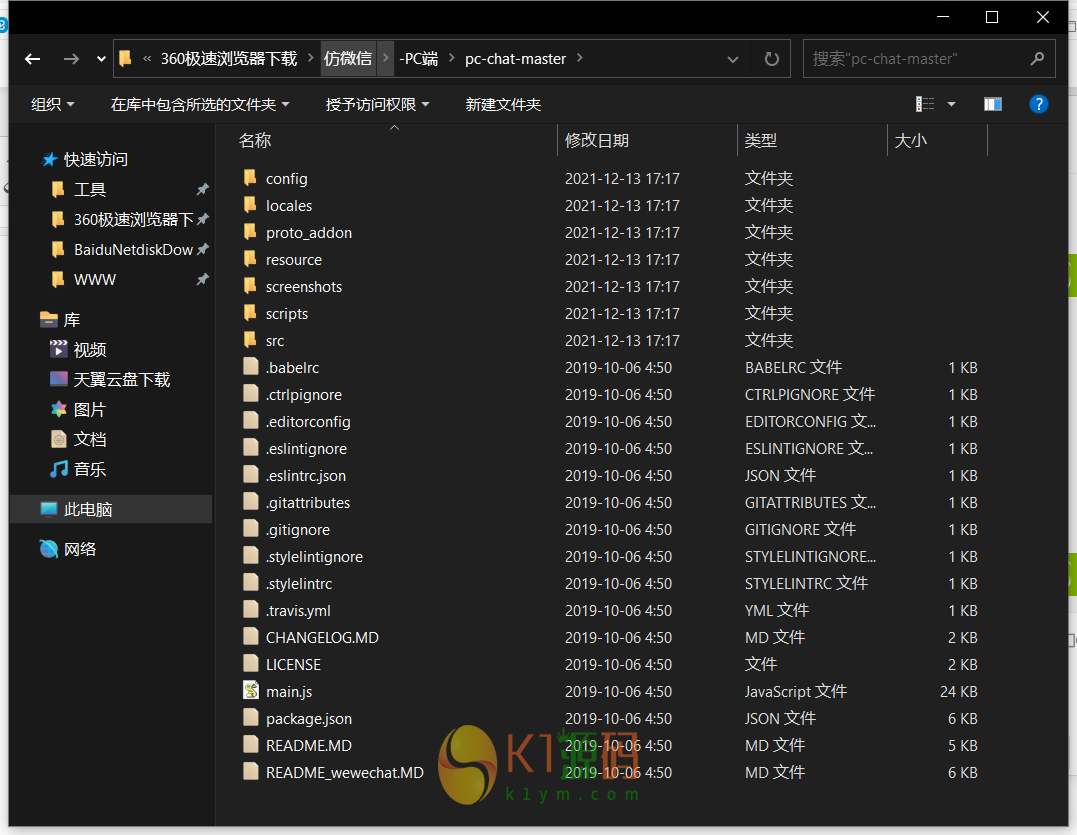Sort files by 修改日期 column header
This screenshot has height=835, width=1077.
(x=597, y=141)
